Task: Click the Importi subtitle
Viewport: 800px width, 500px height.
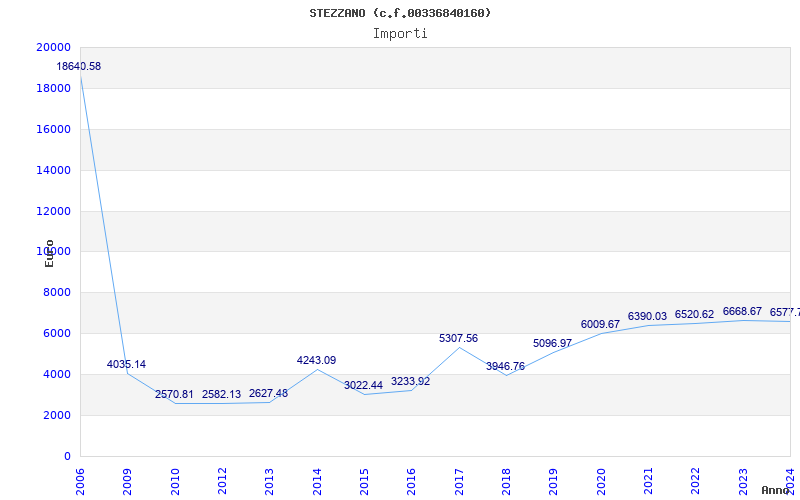Action: click(400, 34)
